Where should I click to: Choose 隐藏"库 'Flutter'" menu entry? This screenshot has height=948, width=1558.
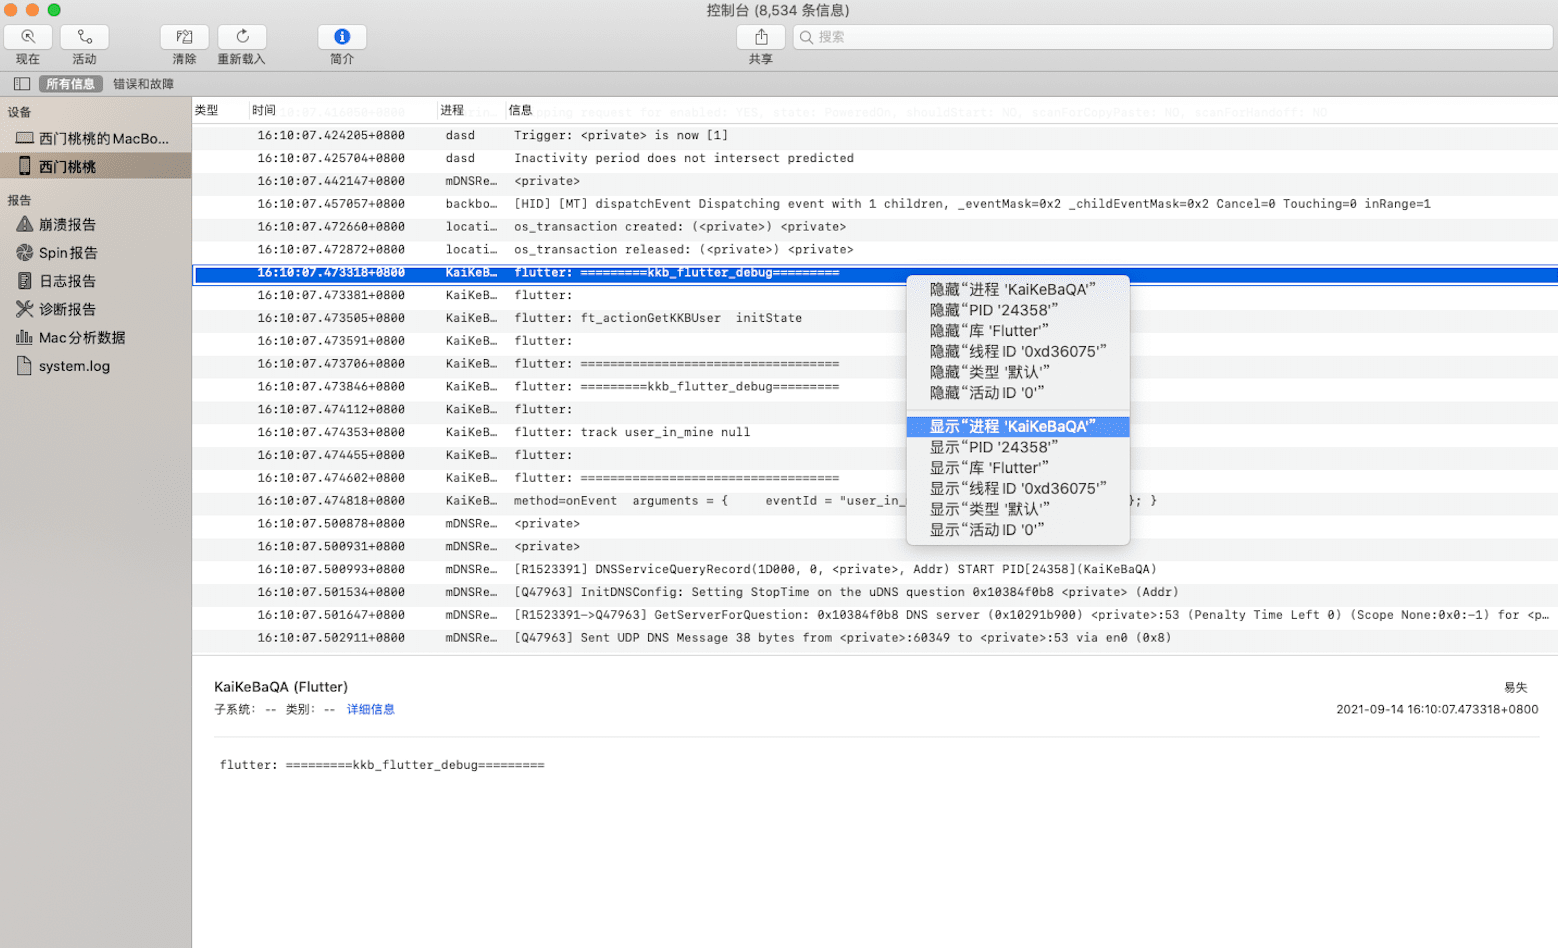coord(989,331)
